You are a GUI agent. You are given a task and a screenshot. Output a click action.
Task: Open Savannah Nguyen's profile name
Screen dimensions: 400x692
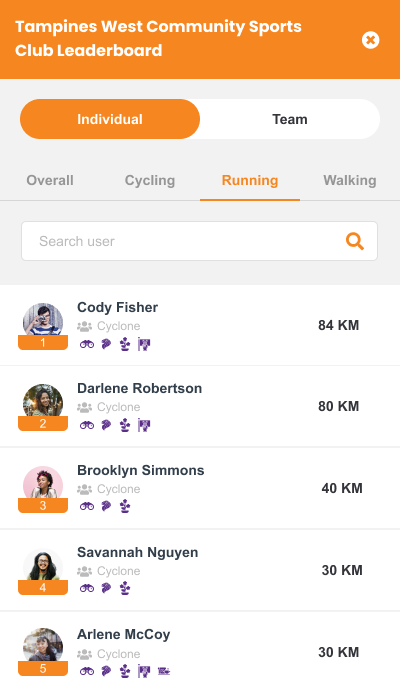(138, 553)
